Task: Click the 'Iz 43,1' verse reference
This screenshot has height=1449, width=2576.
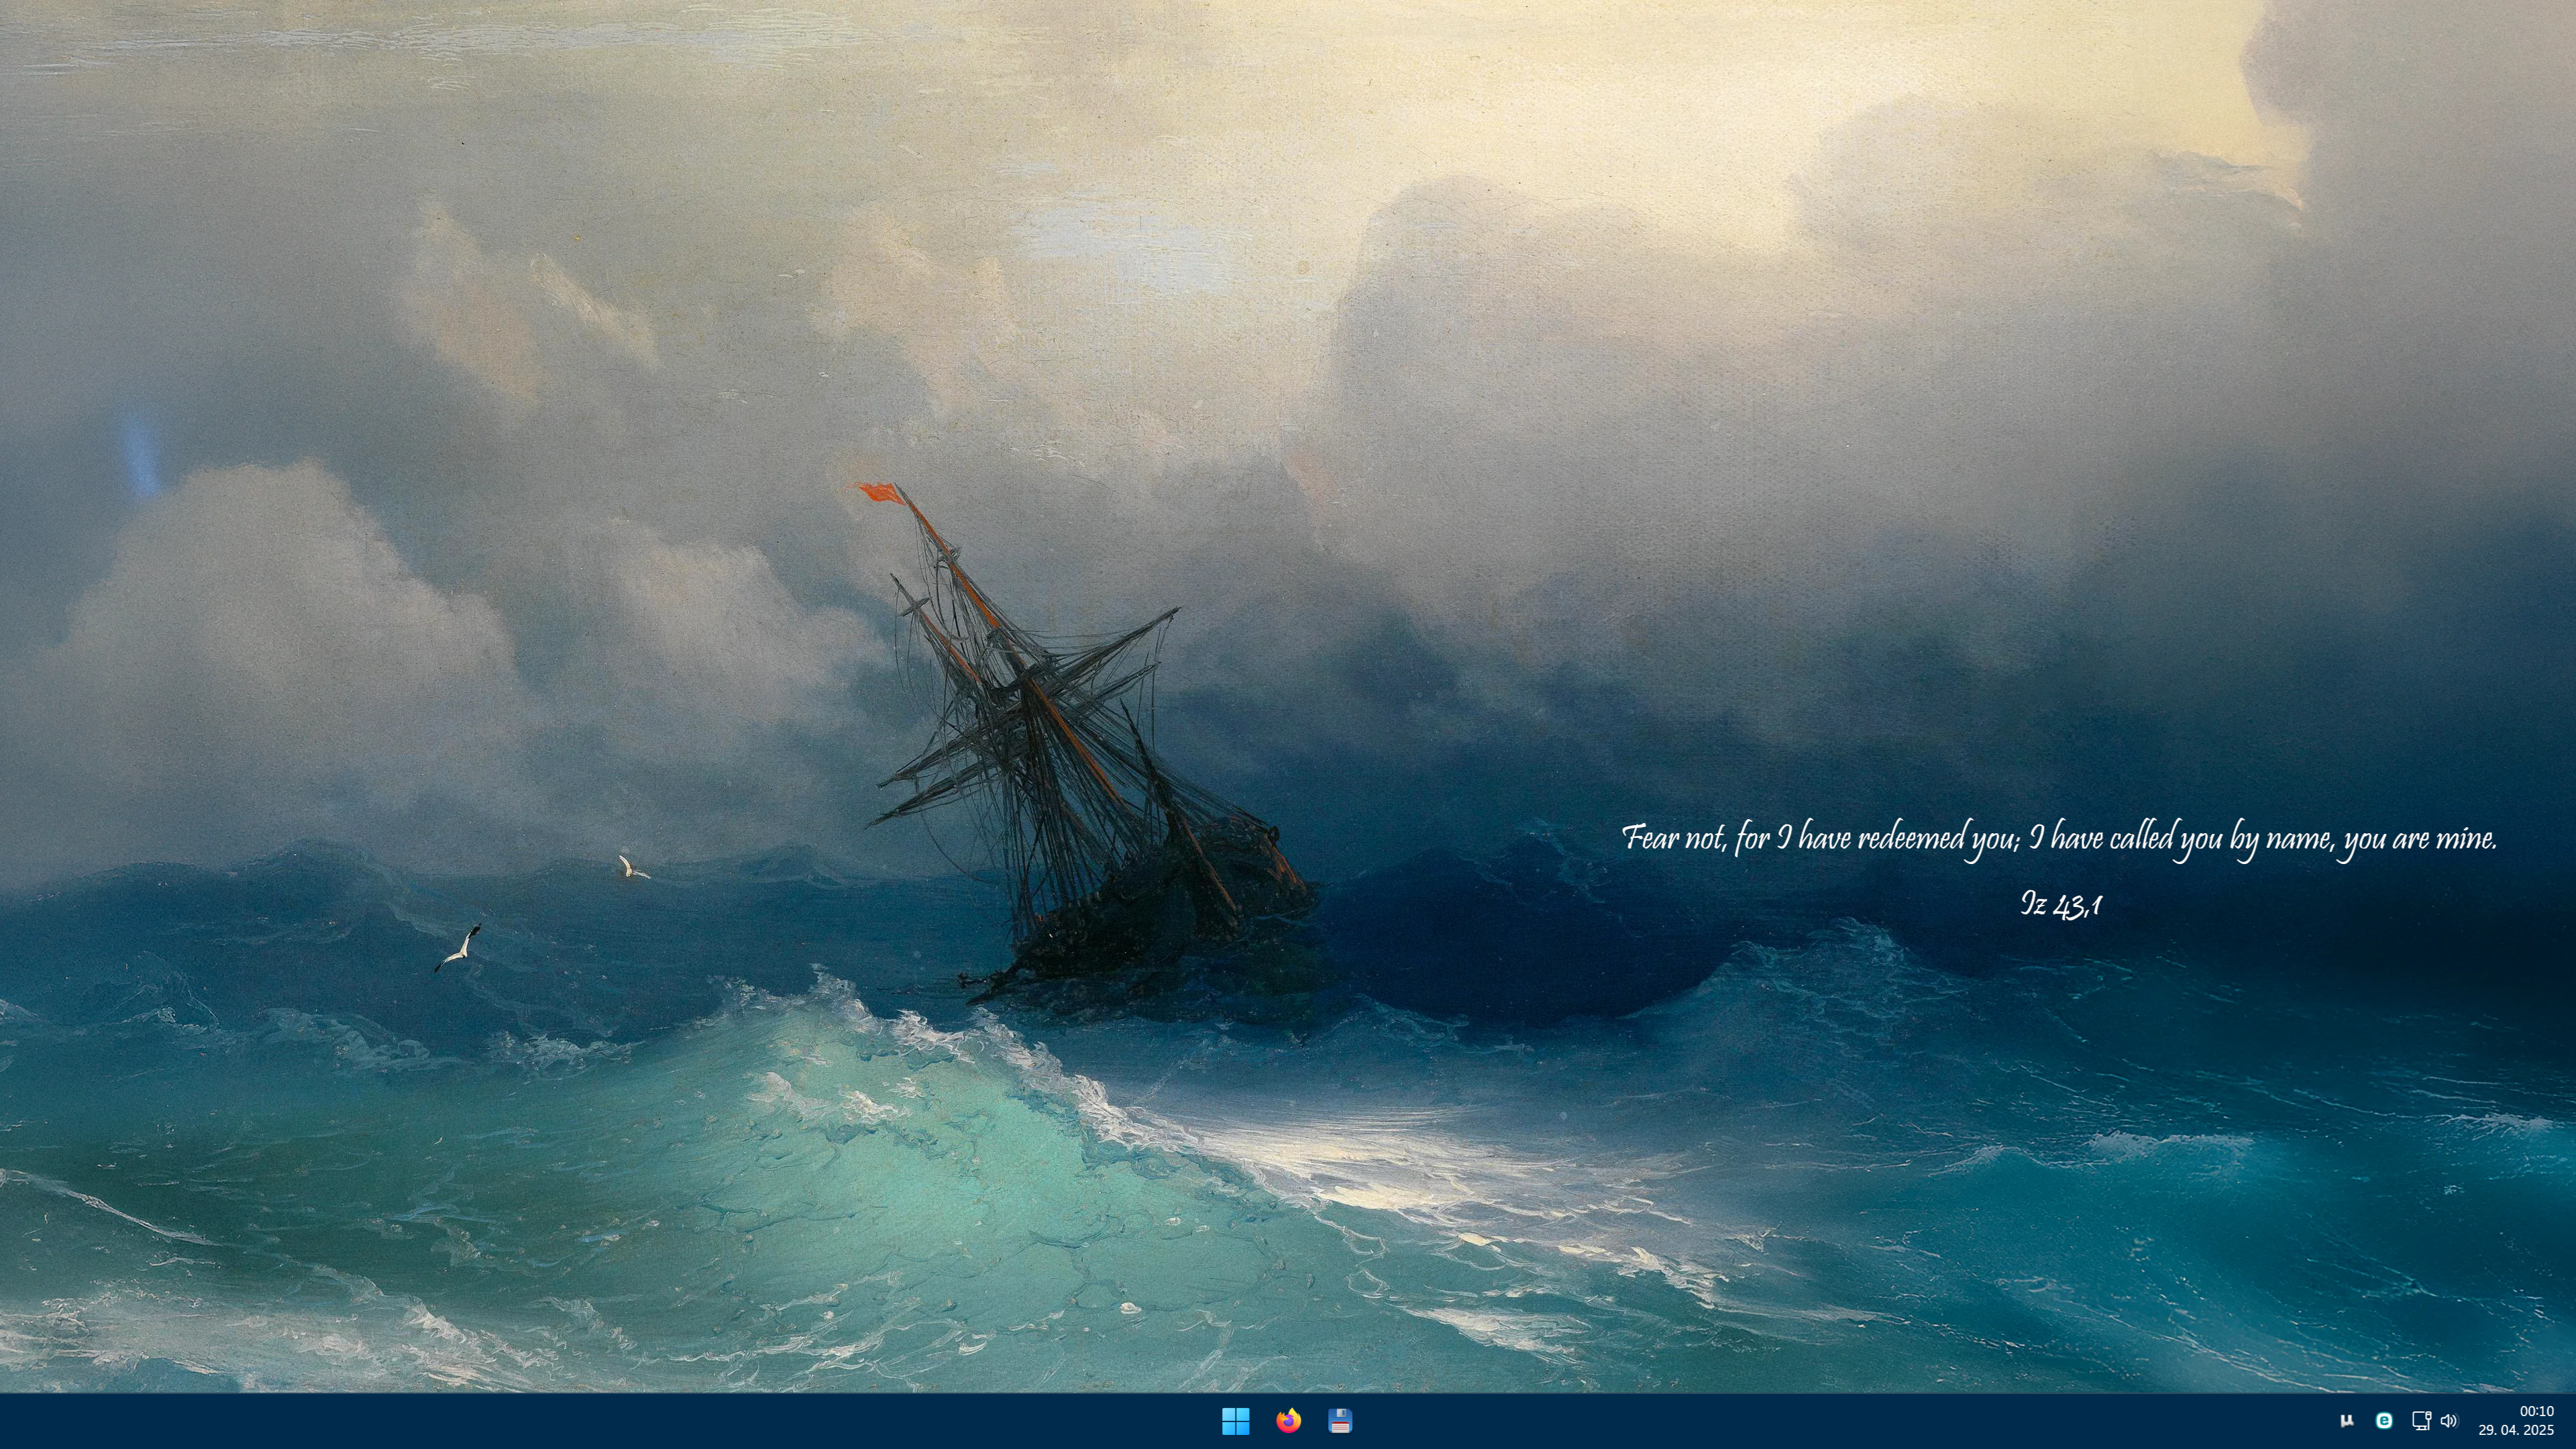Action: (x=2060, y=905)
